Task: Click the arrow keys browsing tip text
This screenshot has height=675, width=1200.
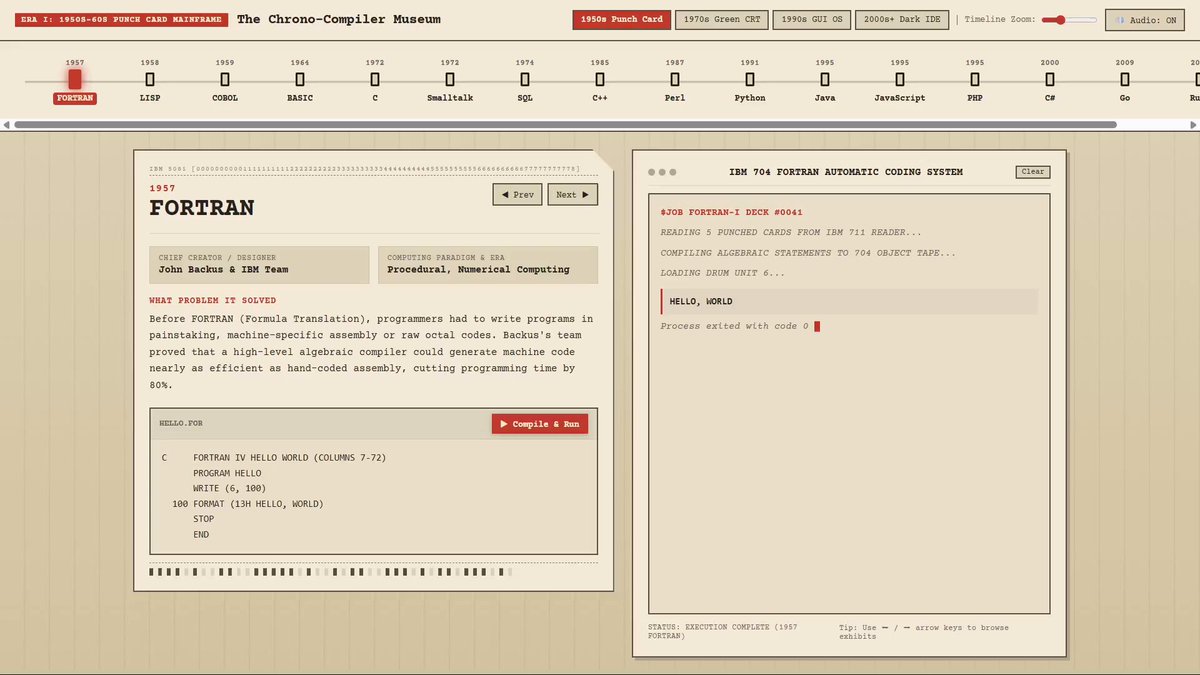Action: 924,632
